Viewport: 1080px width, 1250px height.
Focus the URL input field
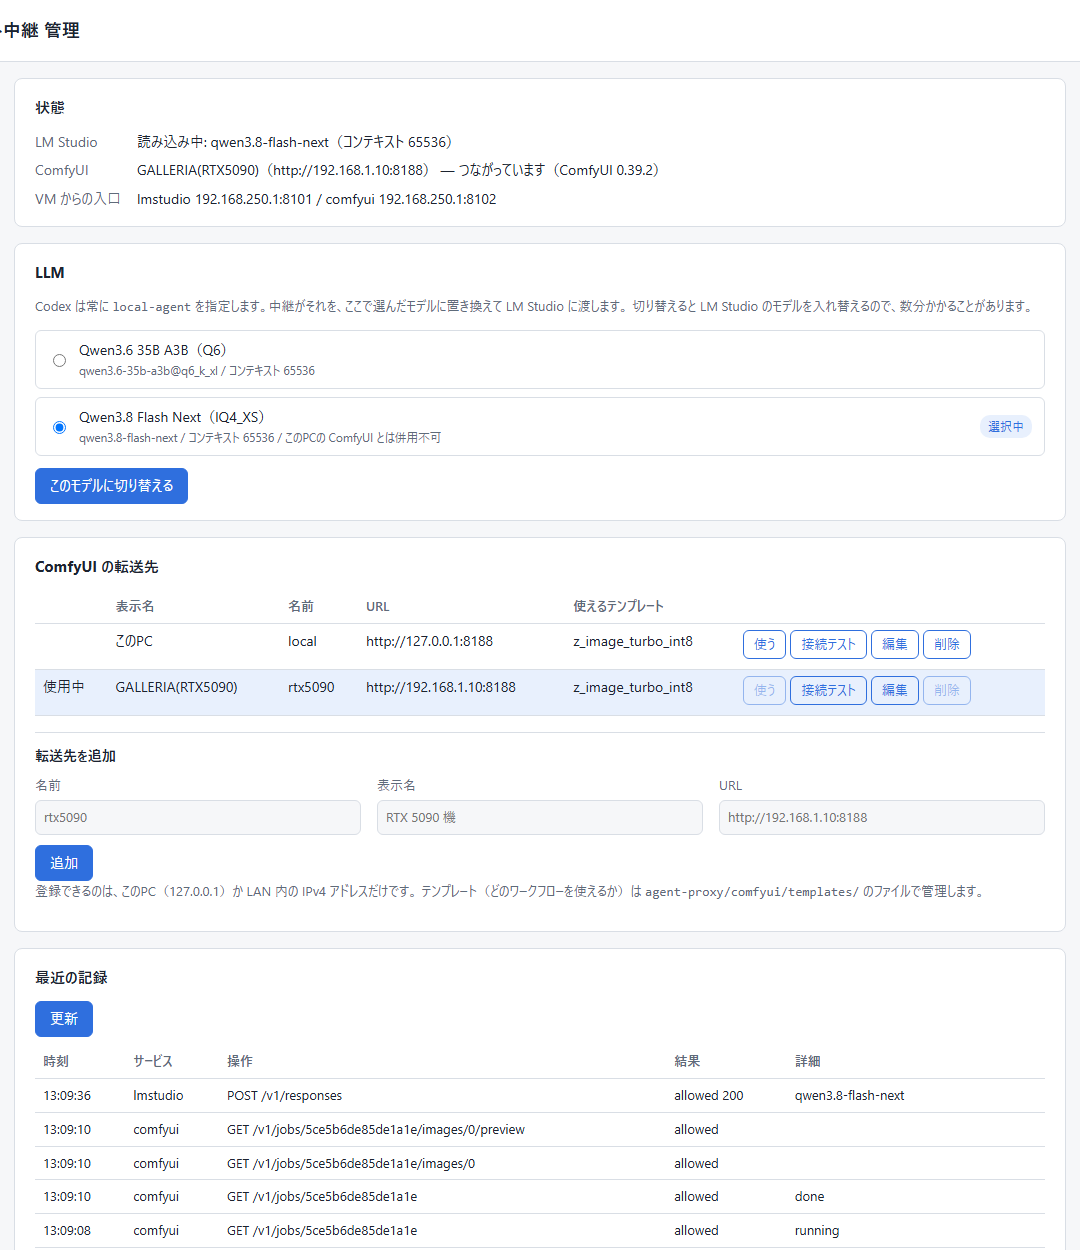tap(882, 817)
